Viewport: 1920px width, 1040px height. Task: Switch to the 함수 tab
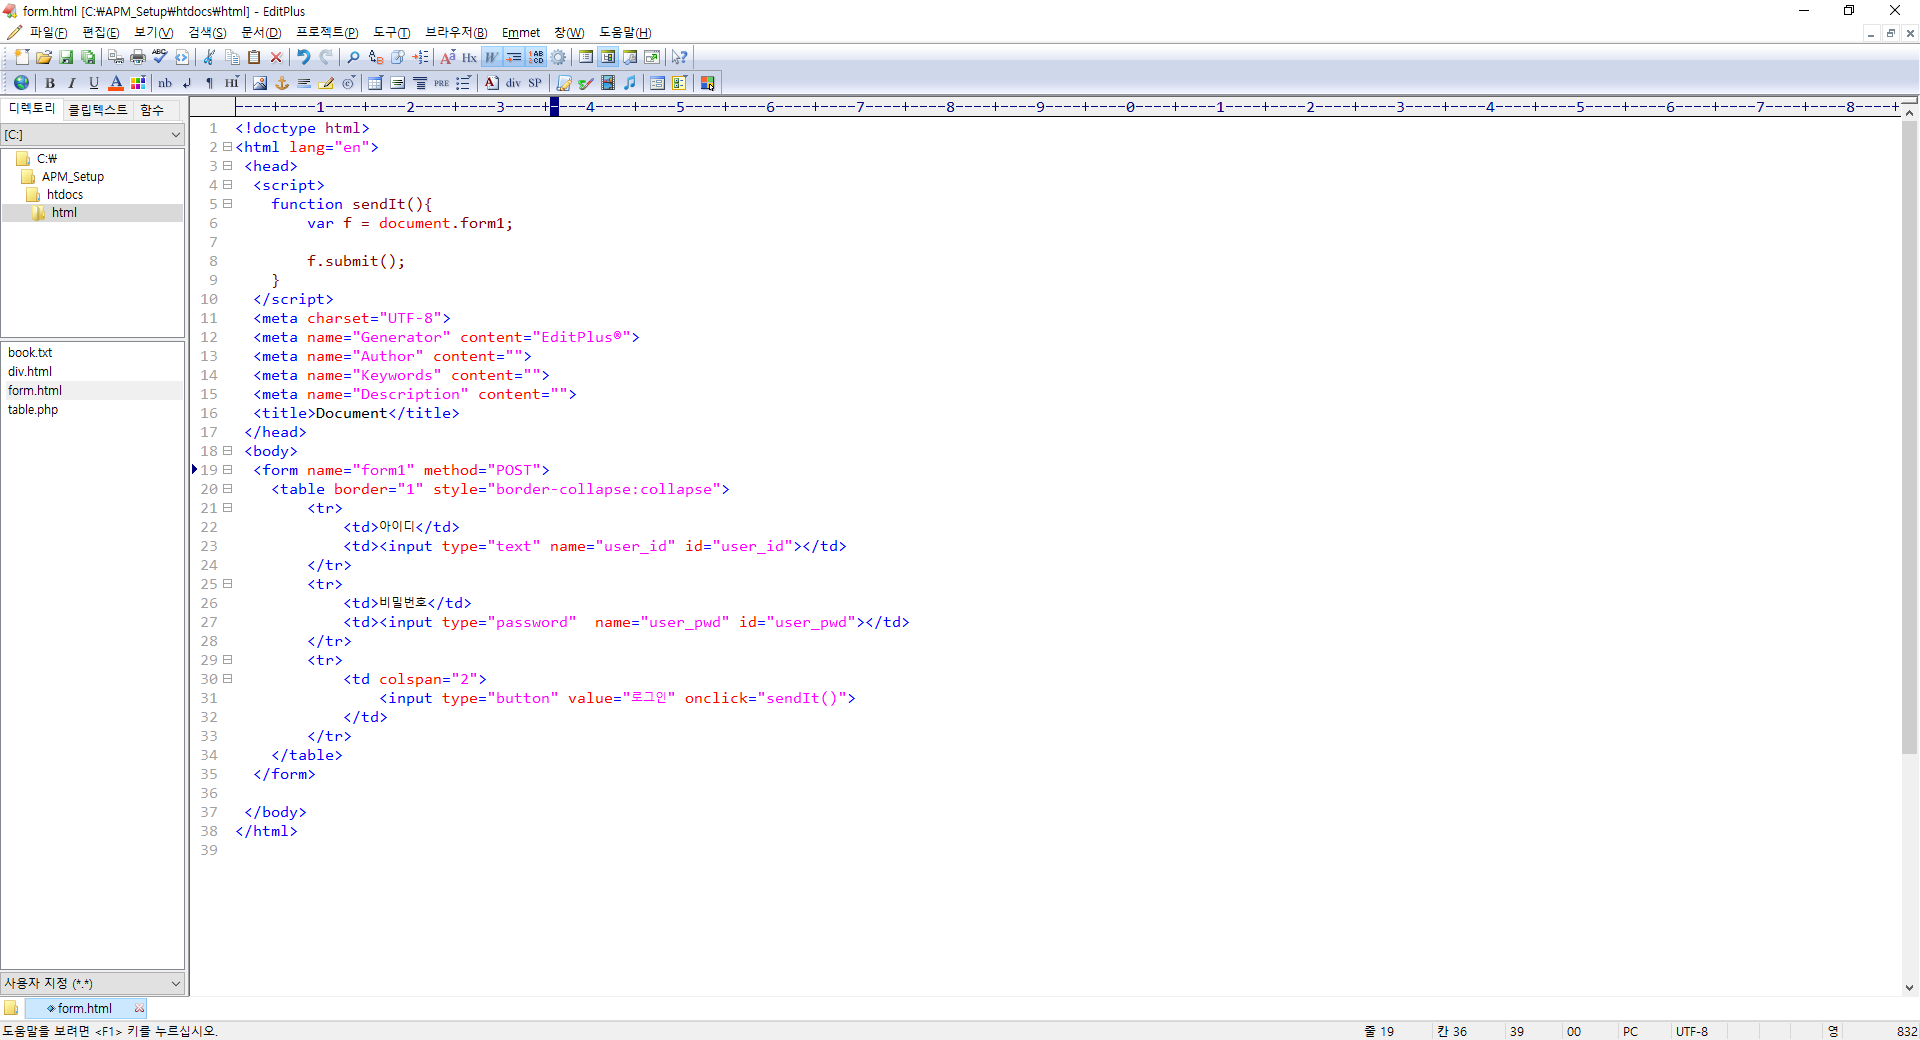(x=152, y=109)
